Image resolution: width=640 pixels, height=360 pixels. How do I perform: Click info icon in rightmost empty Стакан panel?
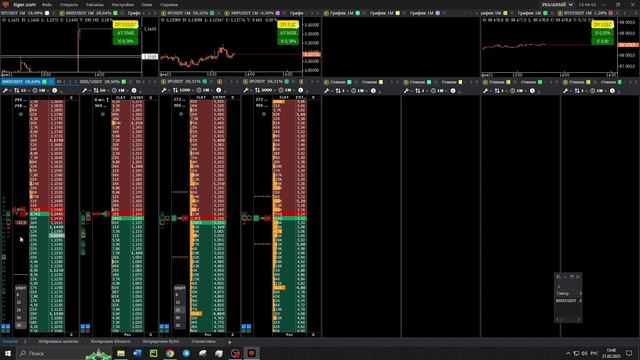coord(612,91)
